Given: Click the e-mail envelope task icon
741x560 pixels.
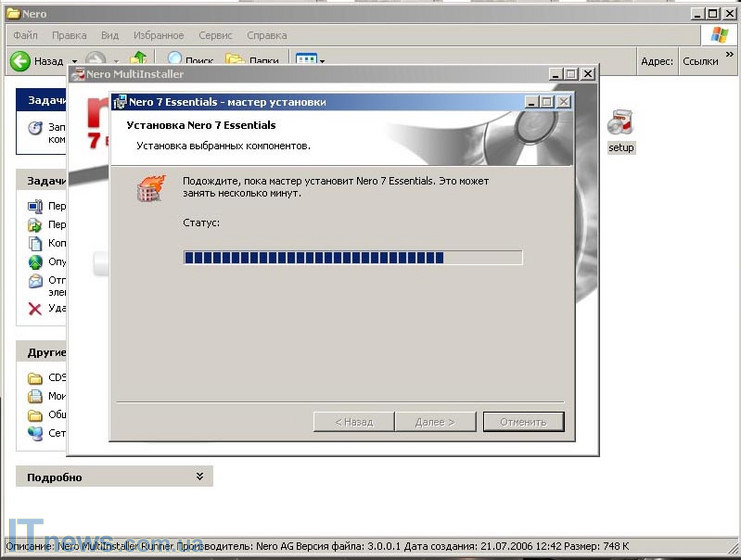Looking at the screenshot, I should coord(35,282).
